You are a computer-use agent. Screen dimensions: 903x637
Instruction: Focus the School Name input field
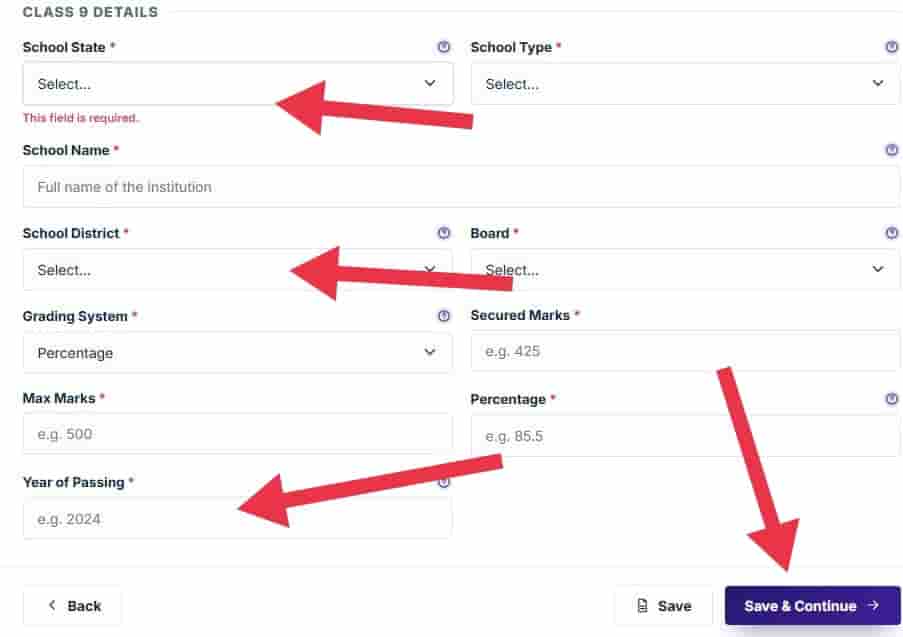pos(461,187)
